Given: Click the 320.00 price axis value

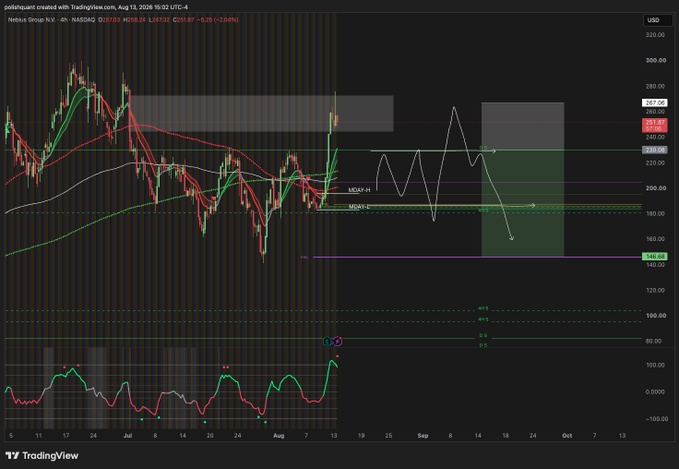Looking at the screenshot, I should click(655, 35).
